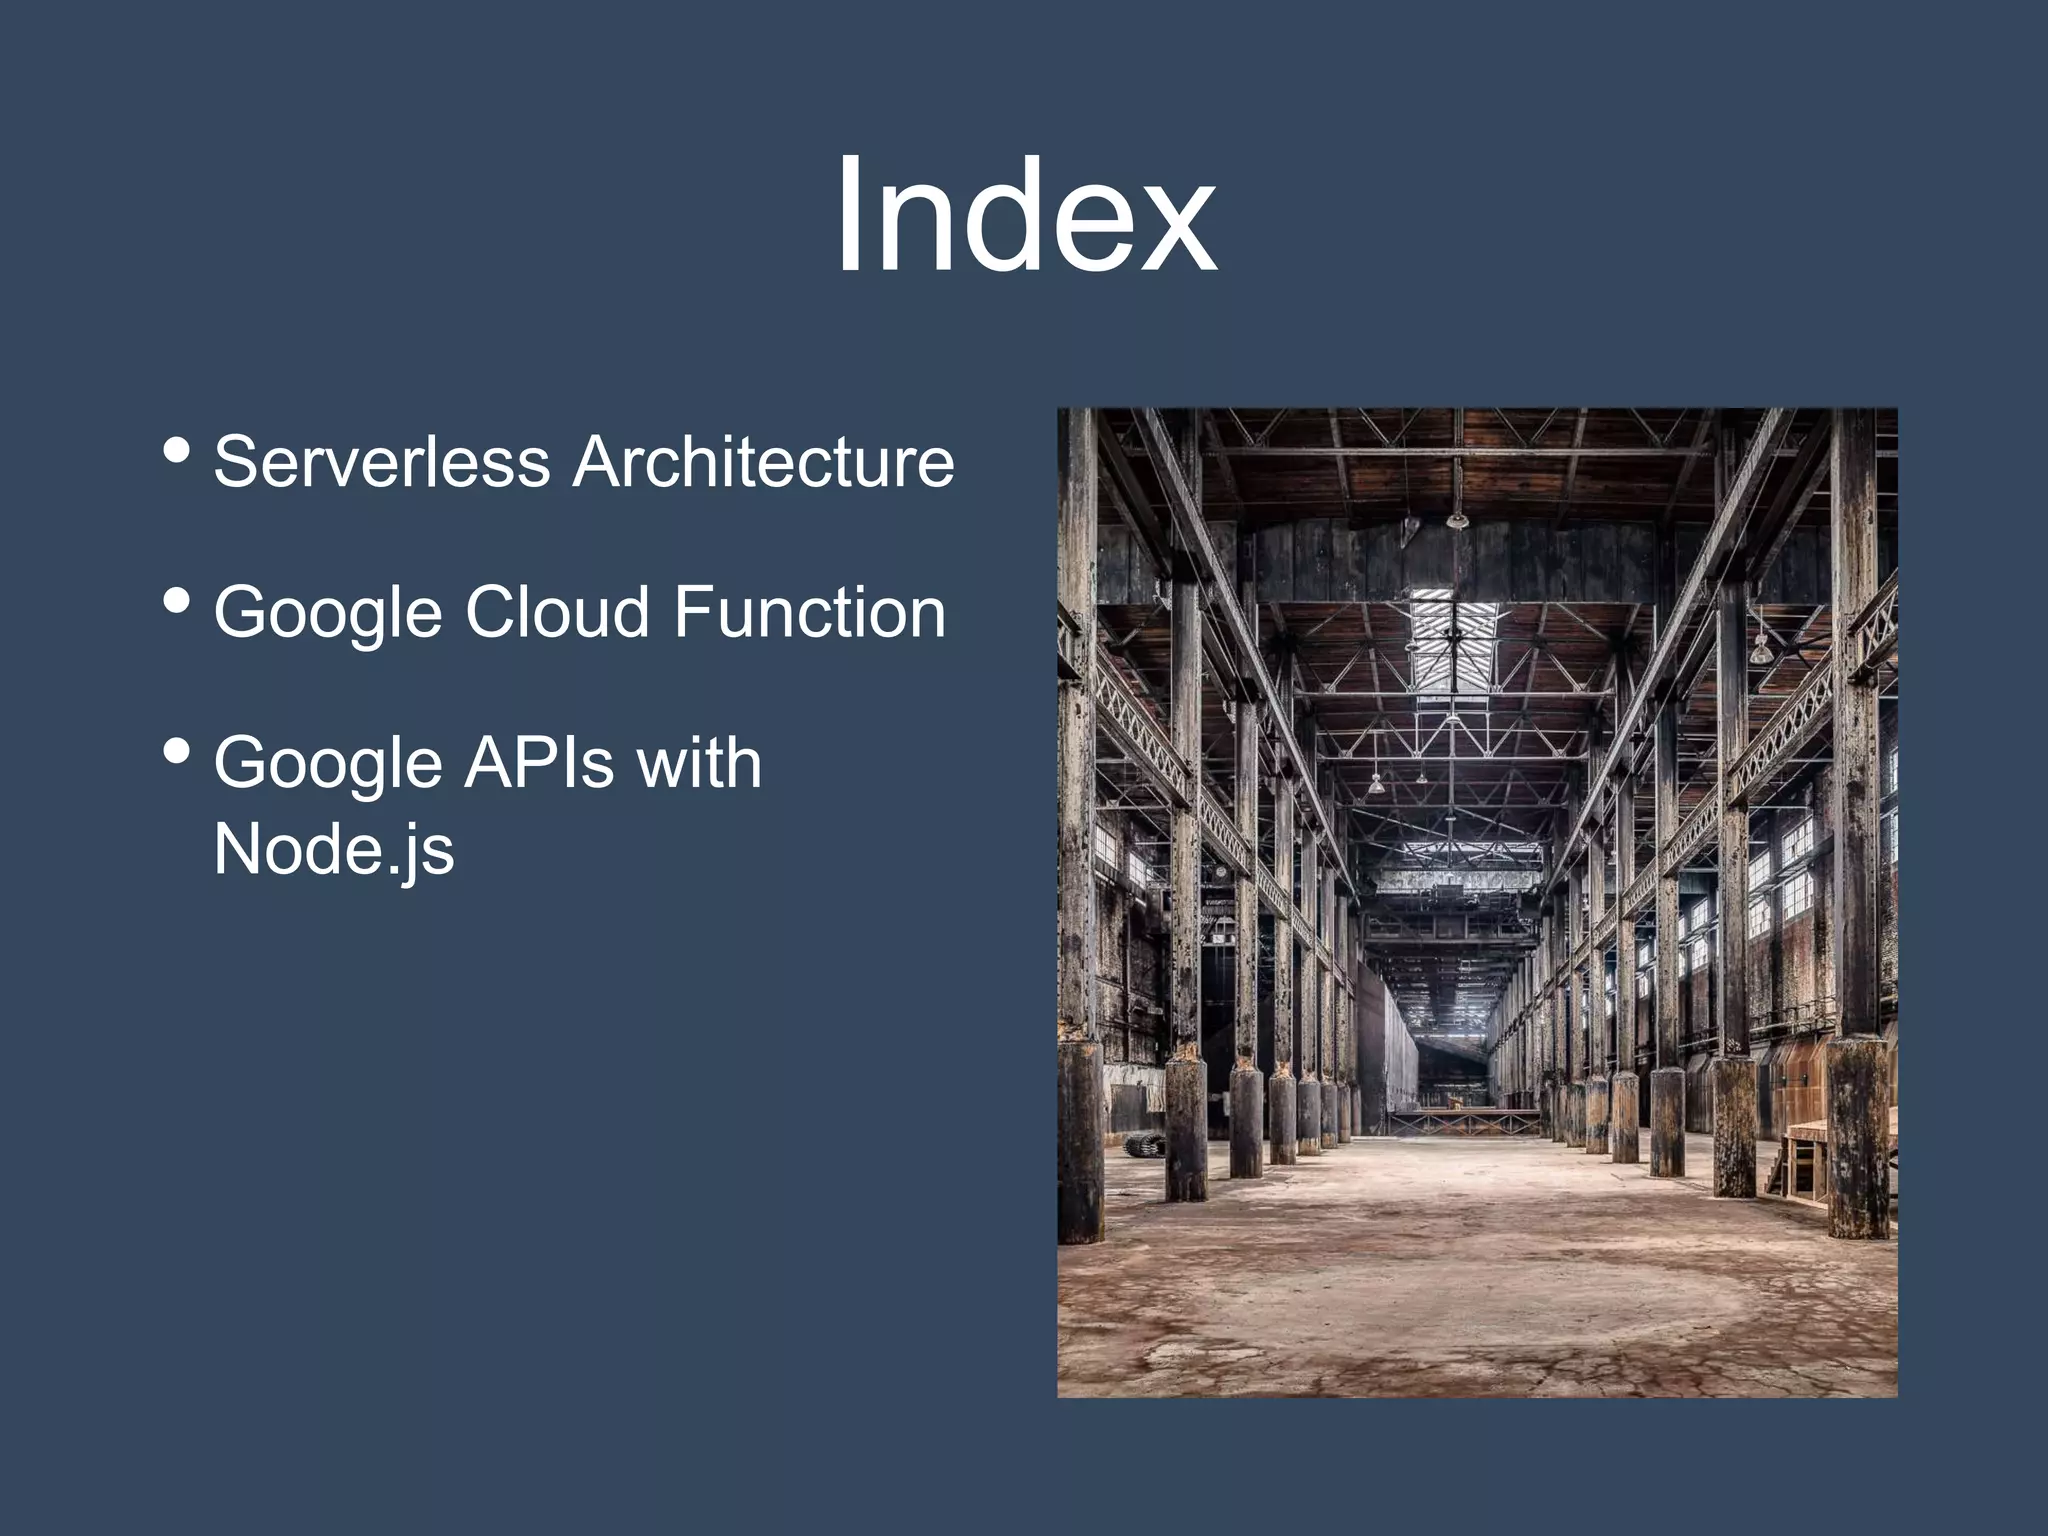
Task: Click the abandoned factory interior photo
Action: (1477, 902)
